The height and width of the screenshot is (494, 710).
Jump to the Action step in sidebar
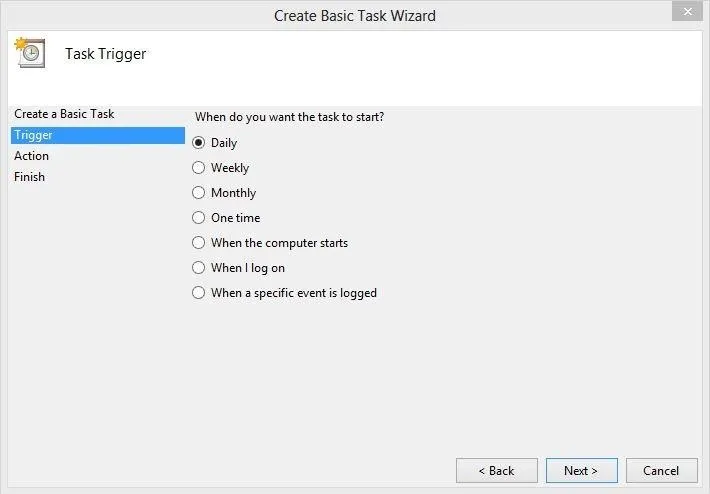pyautogui.click(x=31, y=156)
